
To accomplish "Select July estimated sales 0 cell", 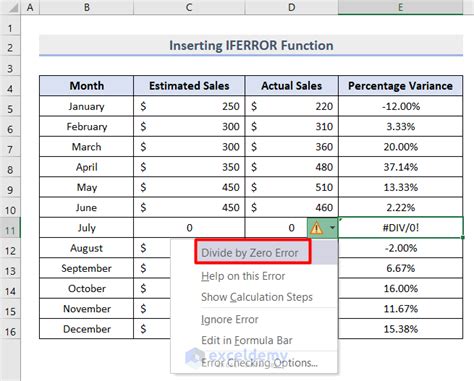I will pos(189,228).
